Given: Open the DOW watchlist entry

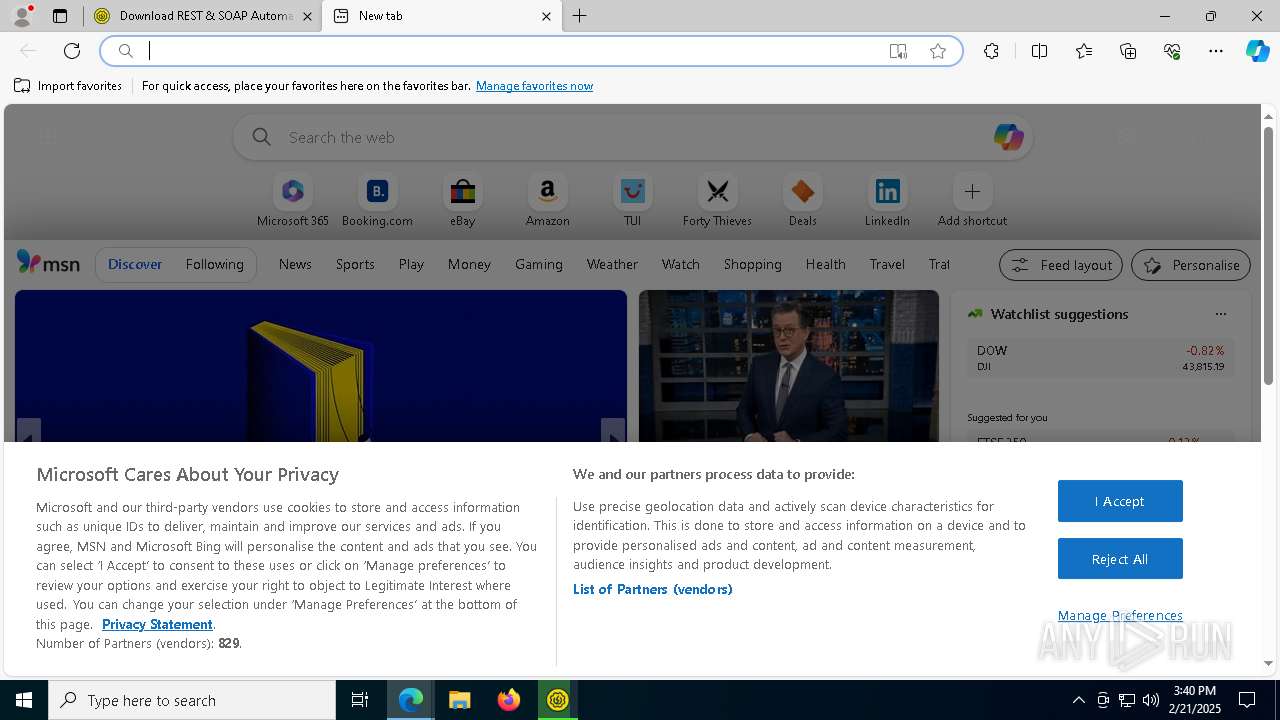Looking at the screenshot, I should [x=1100, y=358].
